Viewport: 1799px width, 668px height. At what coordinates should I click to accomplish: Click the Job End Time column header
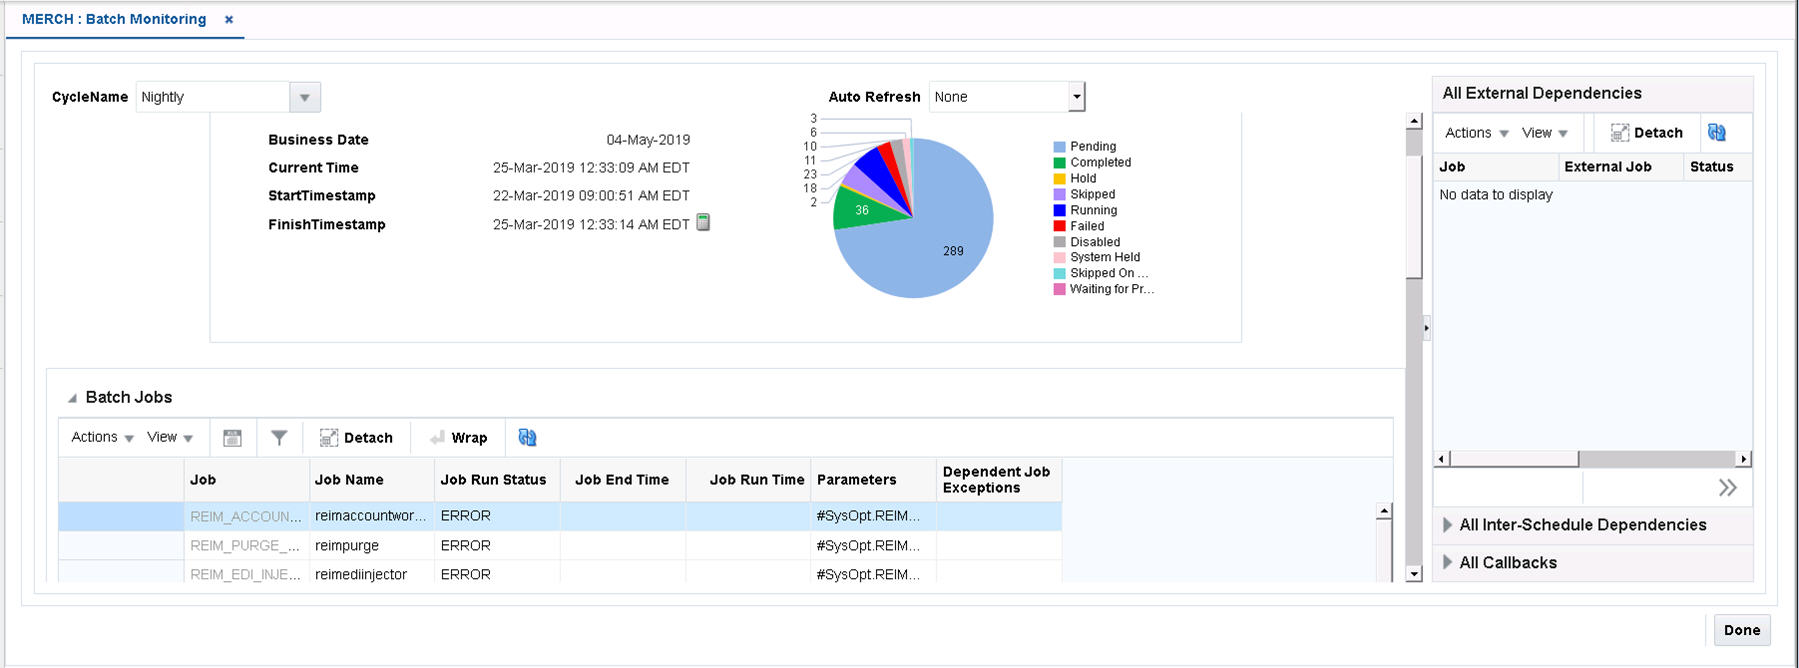coord(623,480)
